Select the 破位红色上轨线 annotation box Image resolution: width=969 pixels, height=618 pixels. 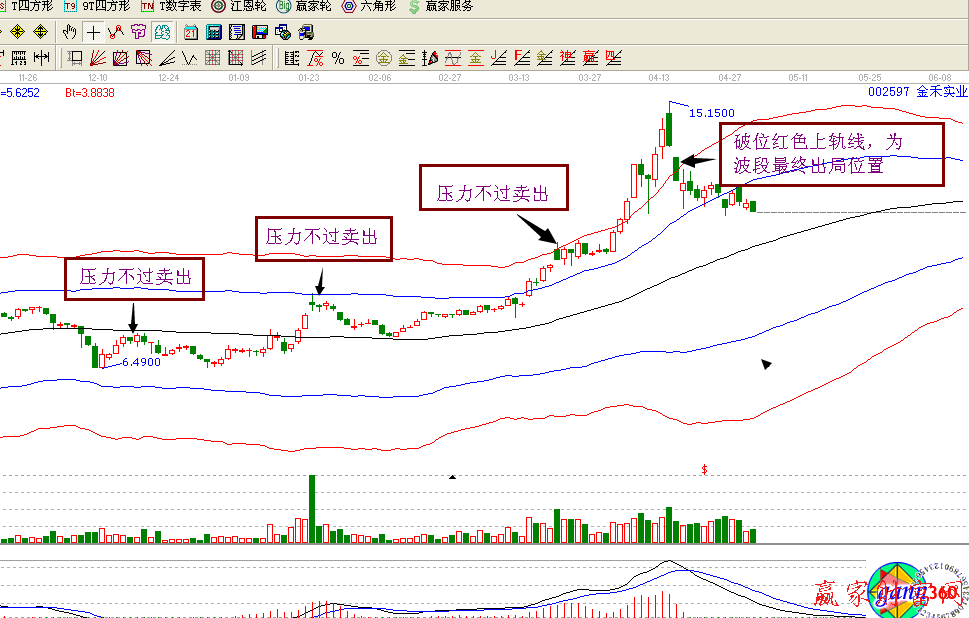click(831, 154)
